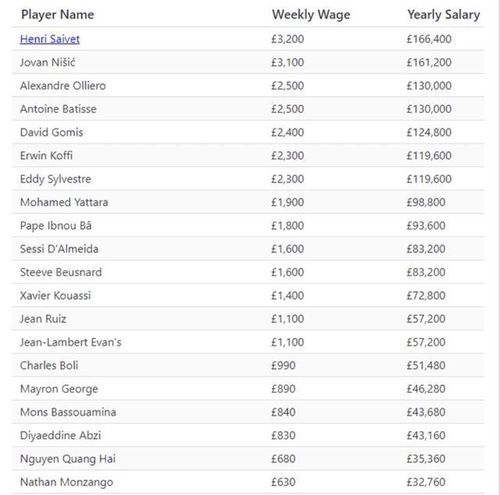Select the Jean-Lambert Evan's name cell

point(71,342)
